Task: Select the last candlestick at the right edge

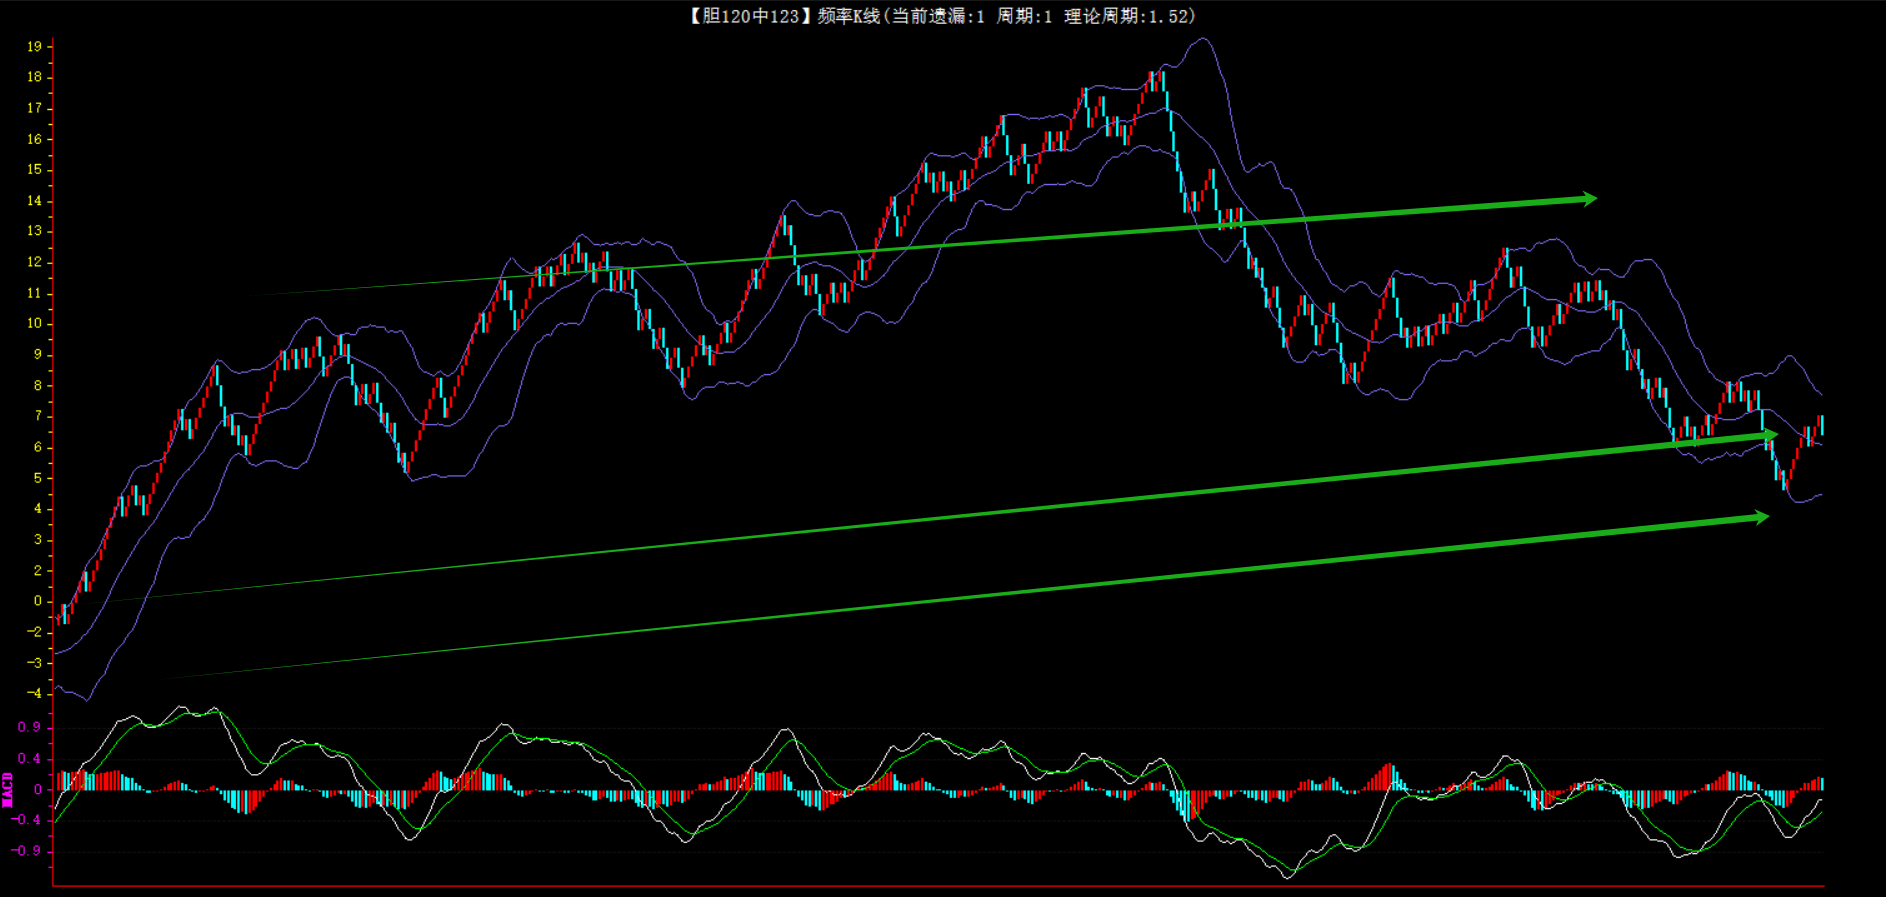Action: click(x=1821, y=425)
